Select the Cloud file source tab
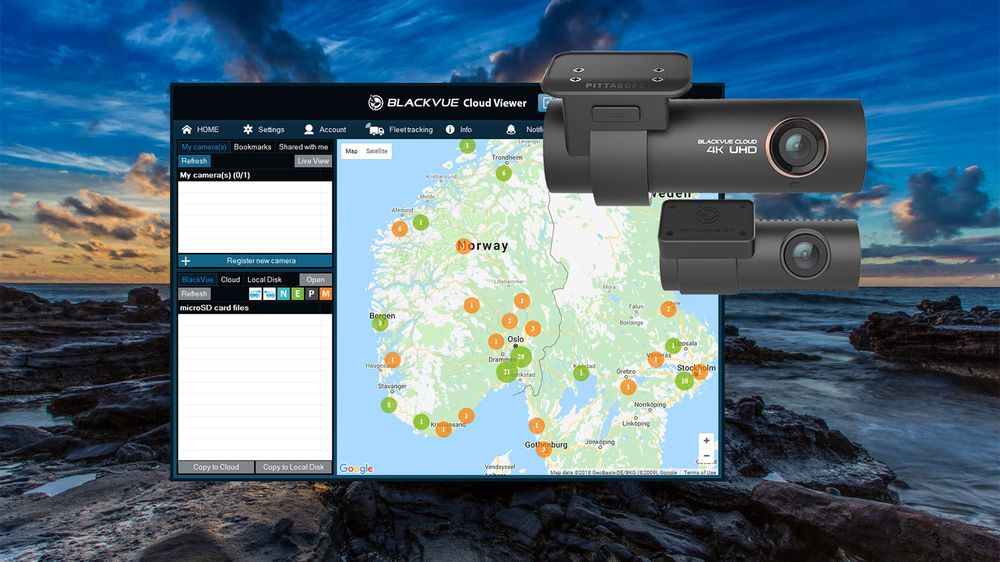The height and width of the screenshot is (562, 1000). click(x=230, y=279)
